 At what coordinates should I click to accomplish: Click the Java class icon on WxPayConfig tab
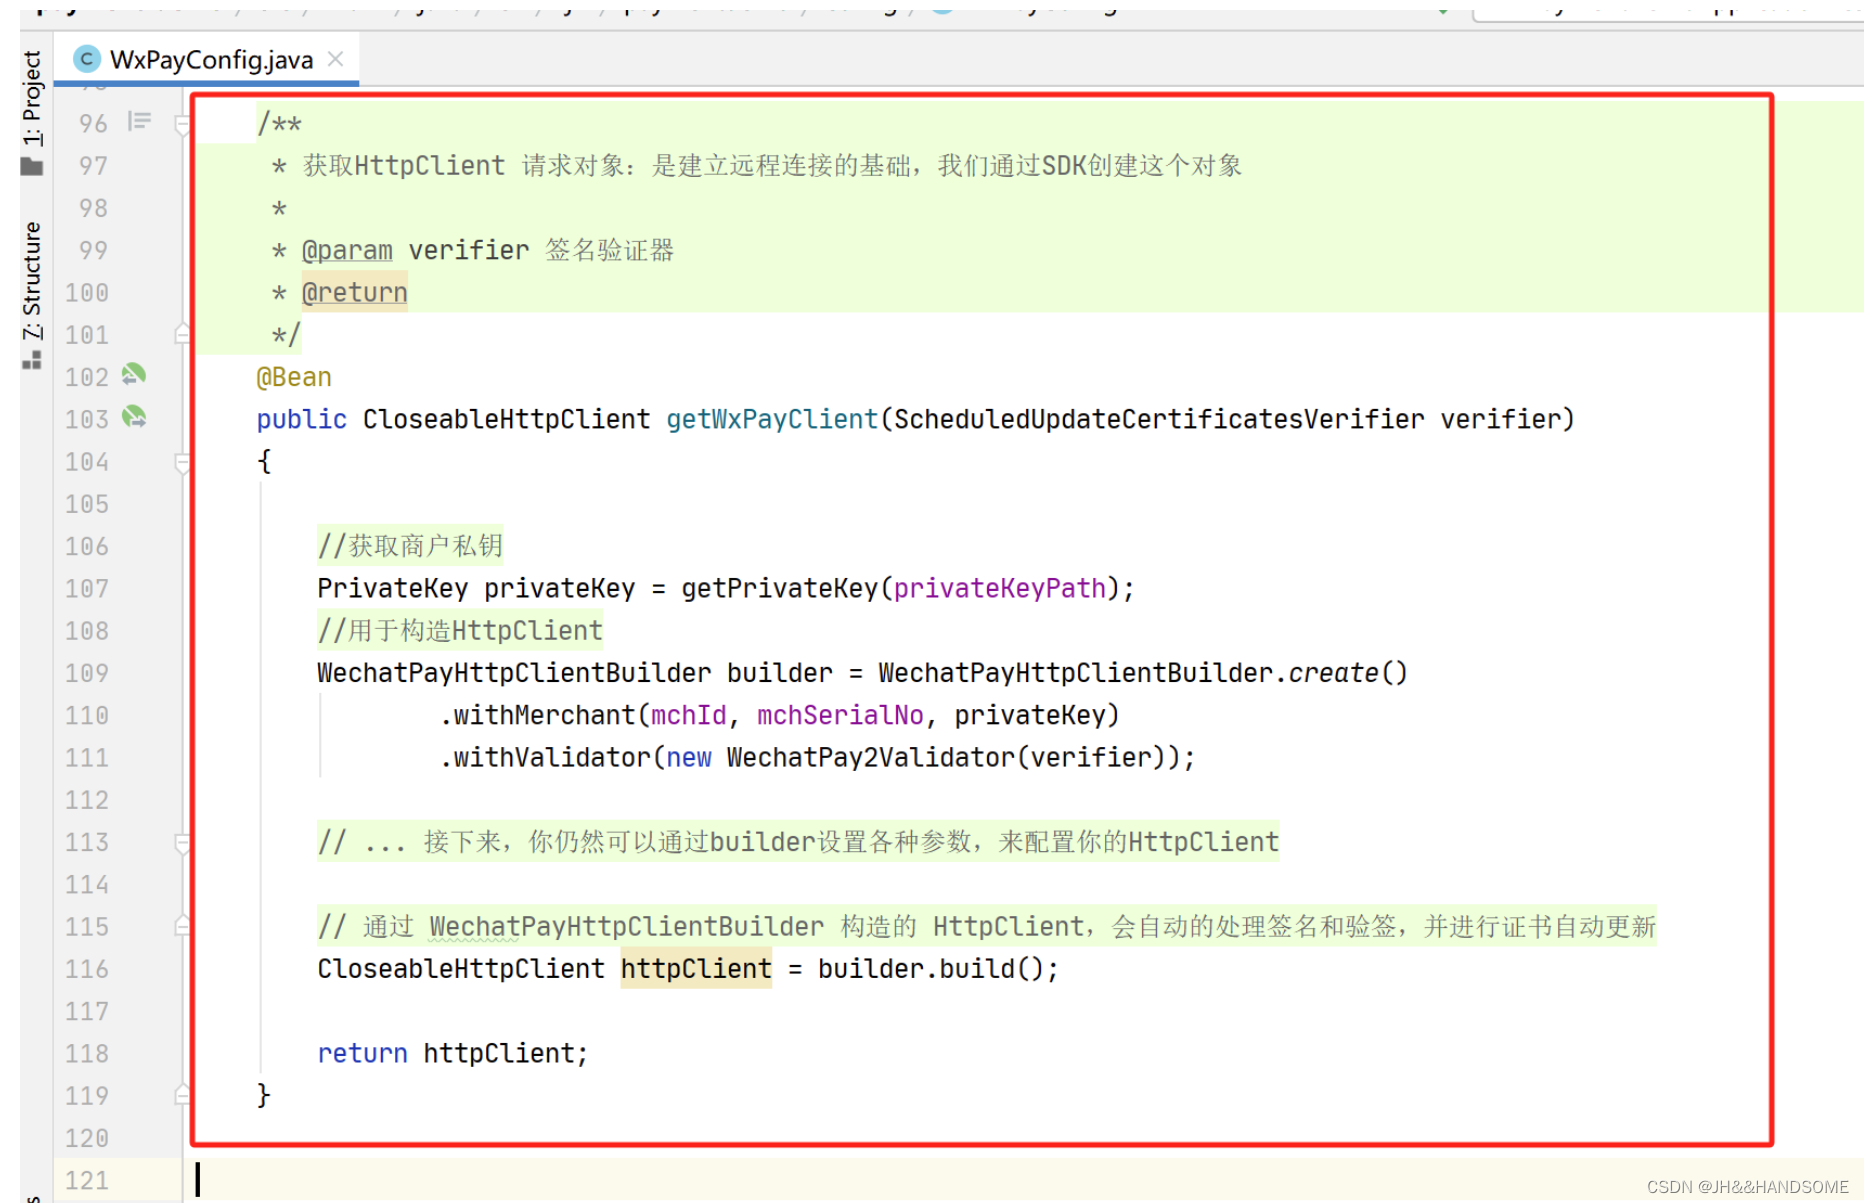(87, 60)
